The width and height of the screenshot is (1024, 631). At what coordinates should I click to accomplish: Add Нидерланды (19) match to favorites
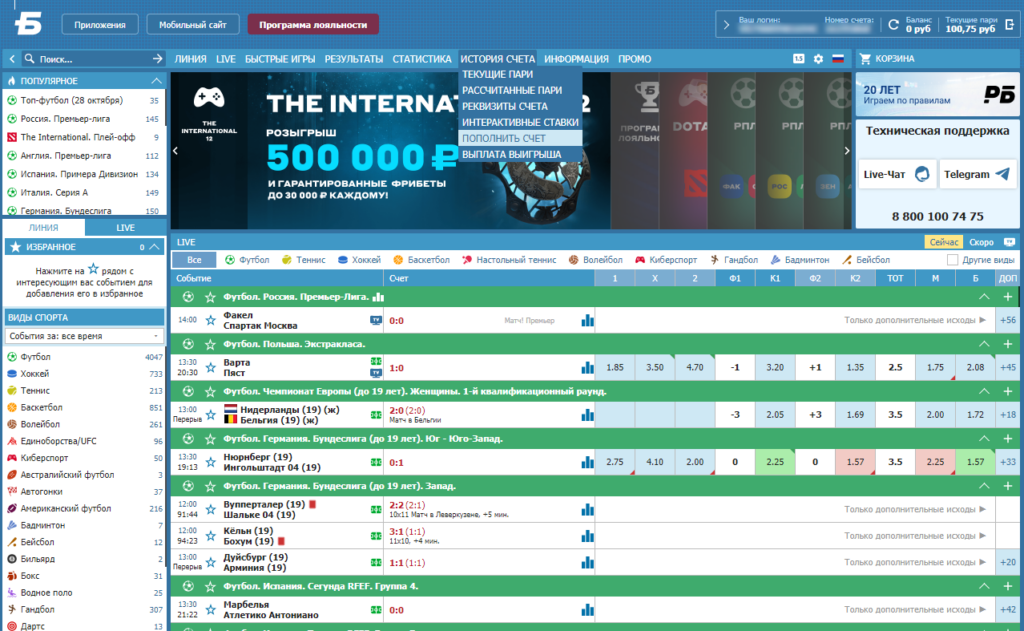click(x=210, y=415)
